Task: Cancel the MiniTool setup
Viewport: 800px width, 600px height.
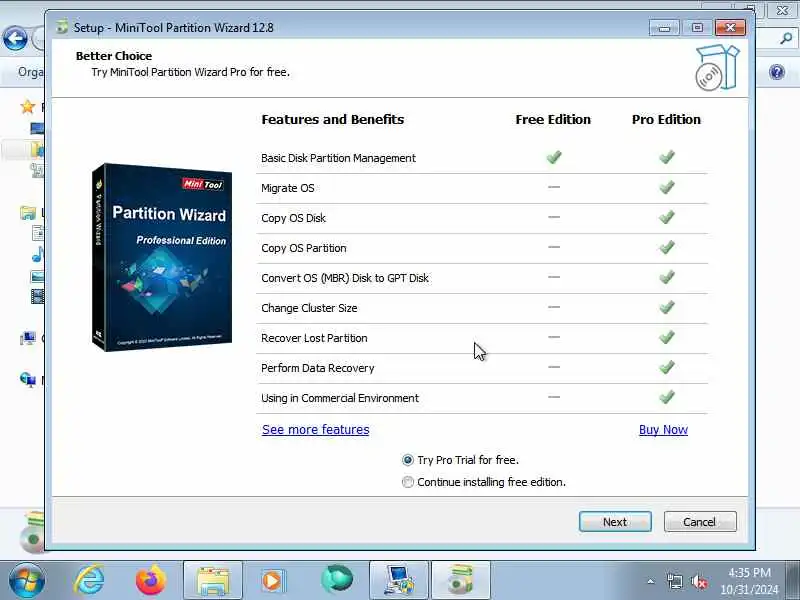Action: coord(699,521)
